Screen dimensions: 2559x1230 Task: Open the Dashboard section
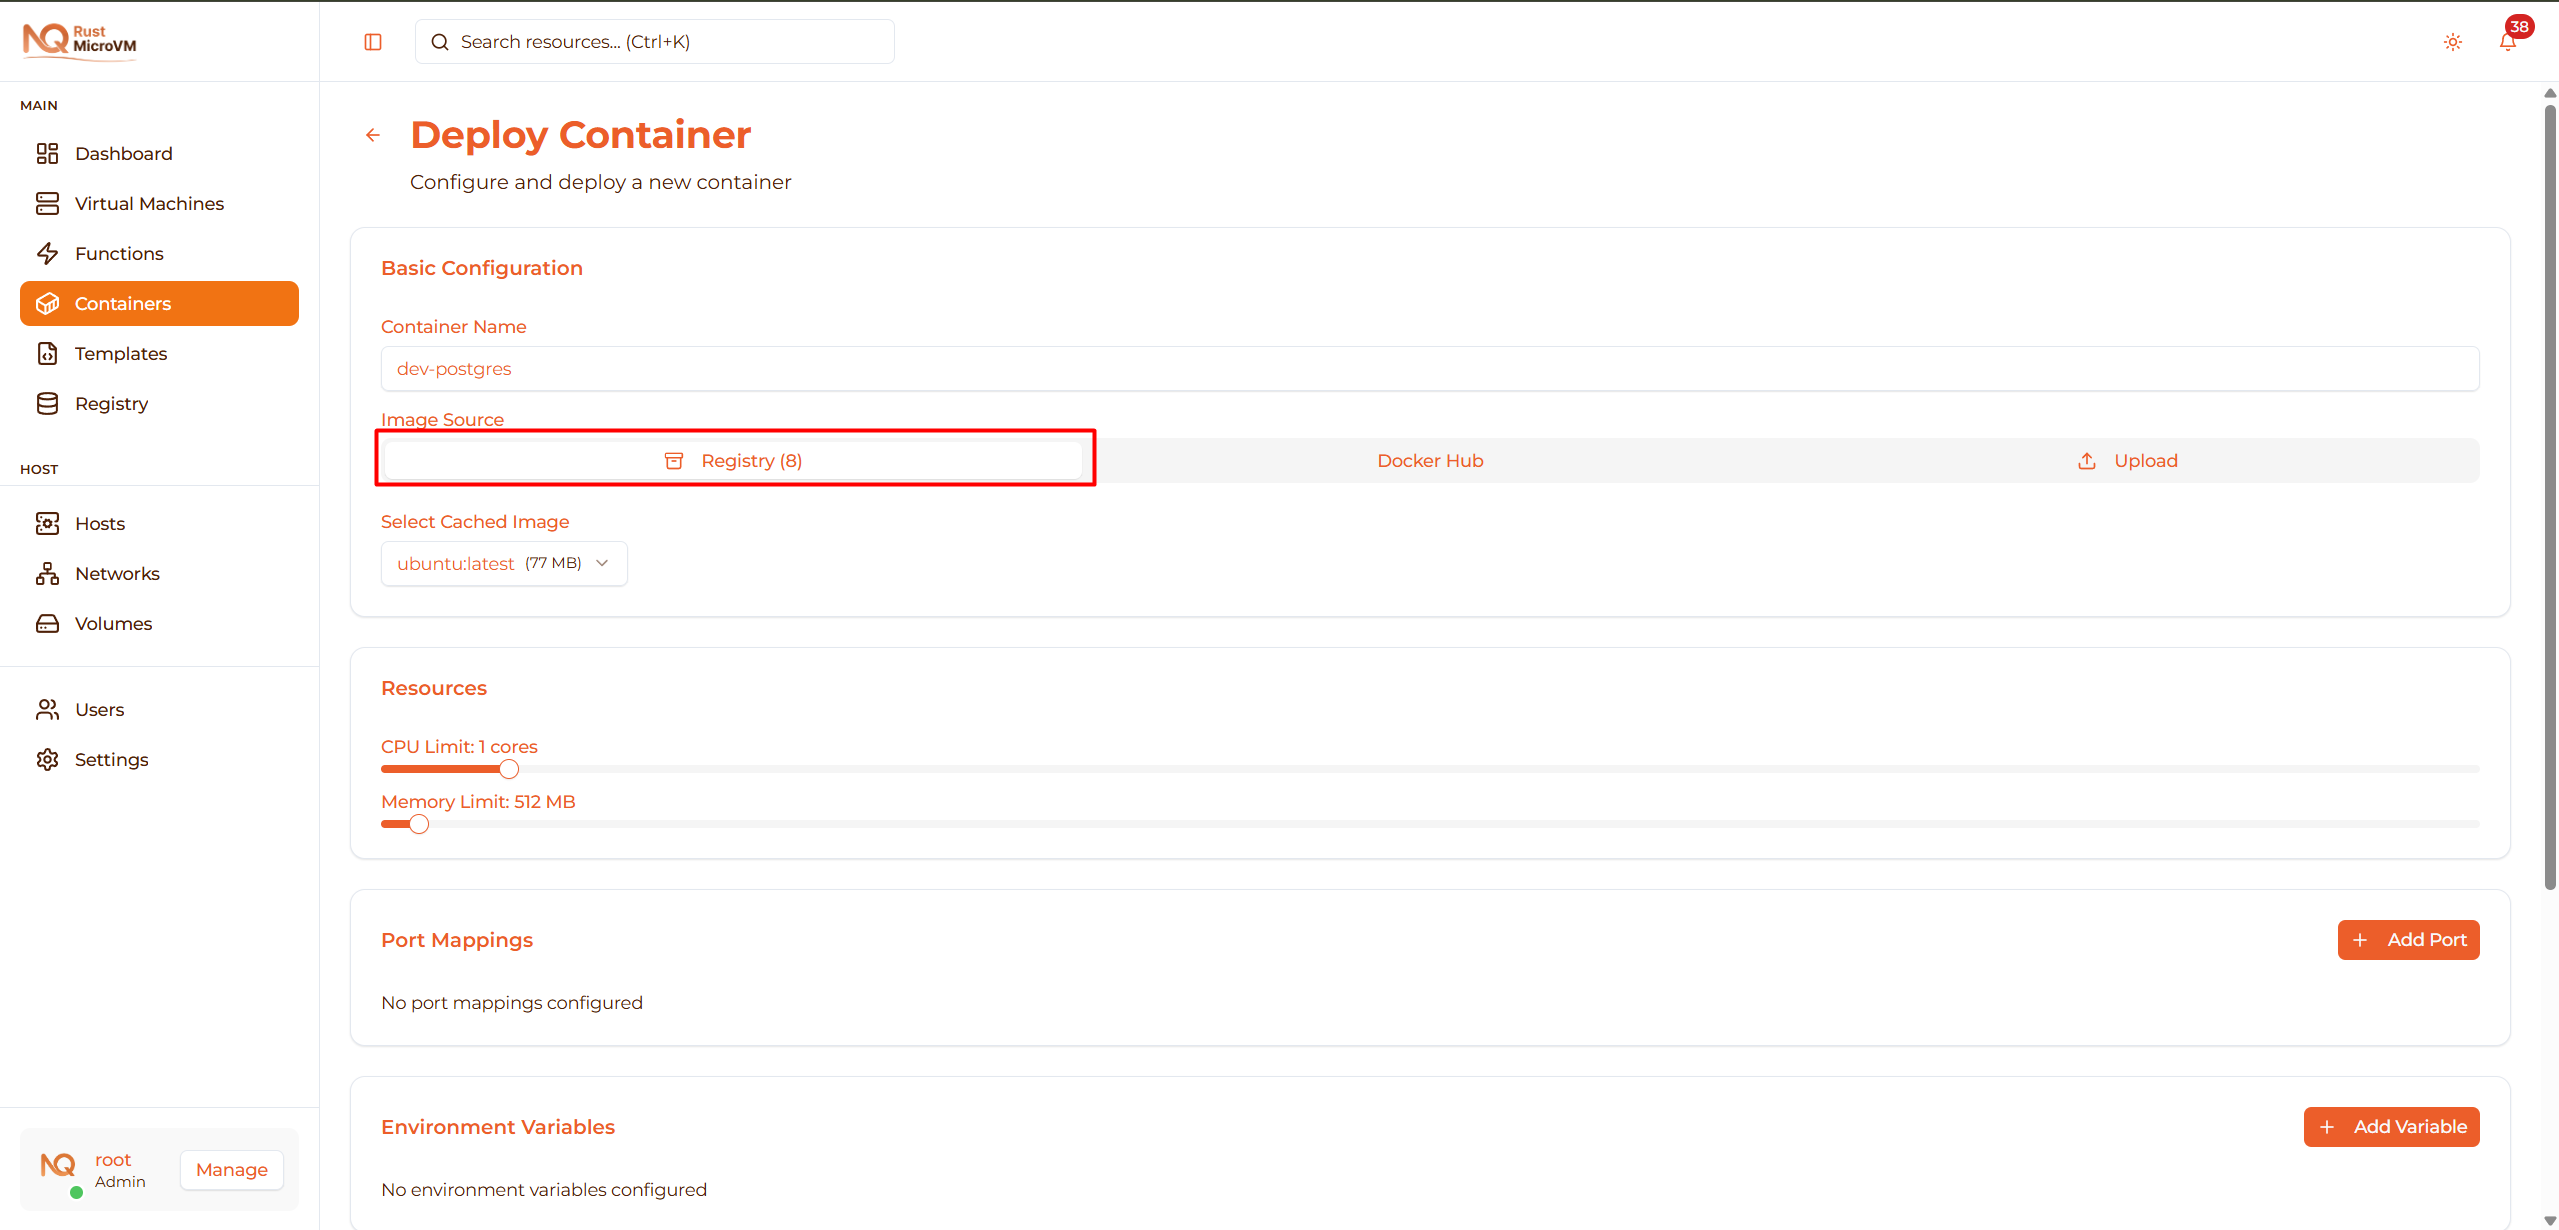click(x=122, y=153)
